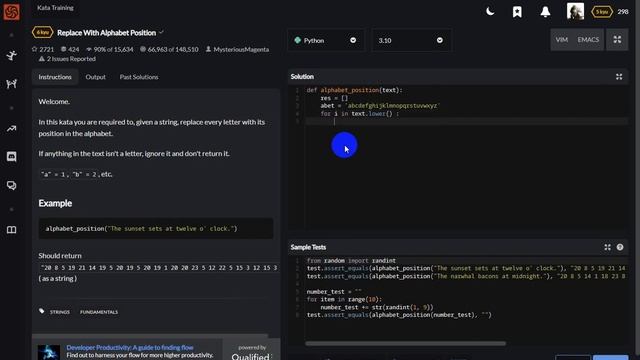This screenshot has width=640, height=360.
Task: Click the 90% of 15,634 satisfaction rating
Action: pos(109,49)
